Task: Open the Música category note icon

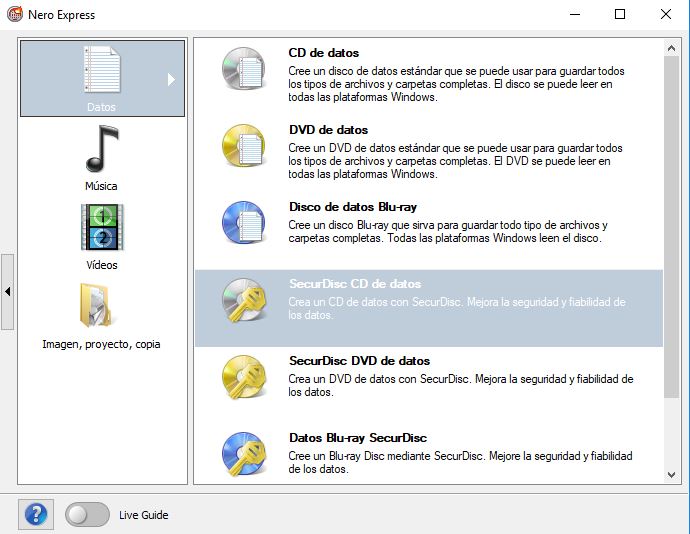Action: 101,149
